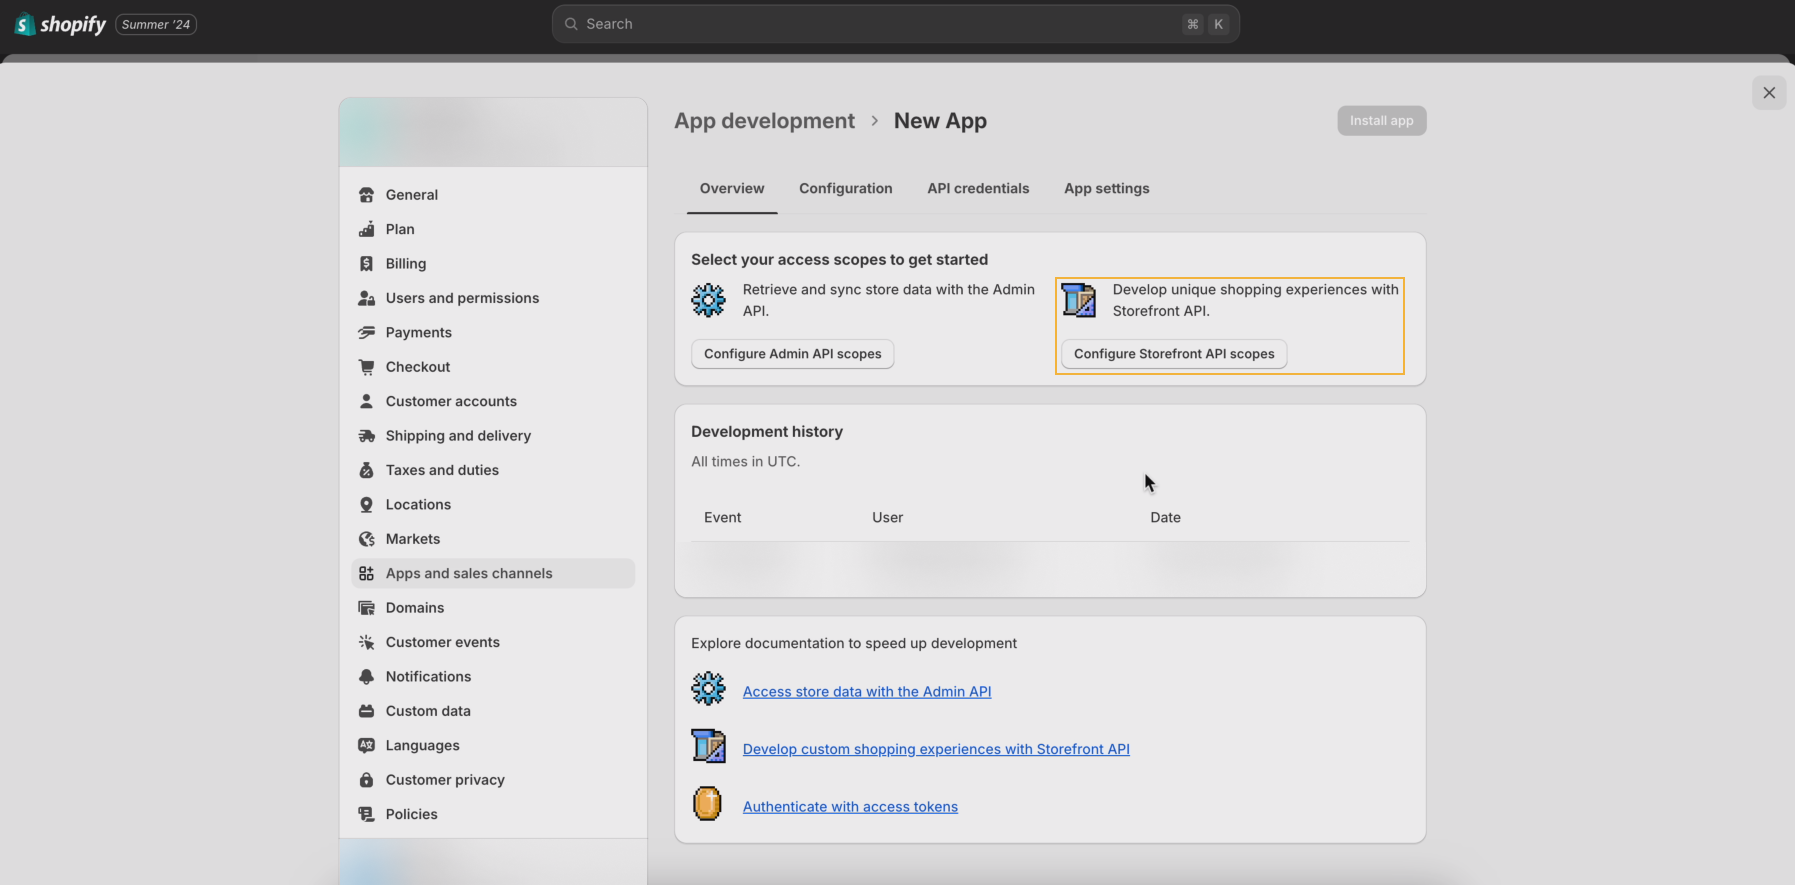This screenshot has height=885, width=1795.
Task: Click Configure Storefront API scopes button
Action: click(1174, 354)
